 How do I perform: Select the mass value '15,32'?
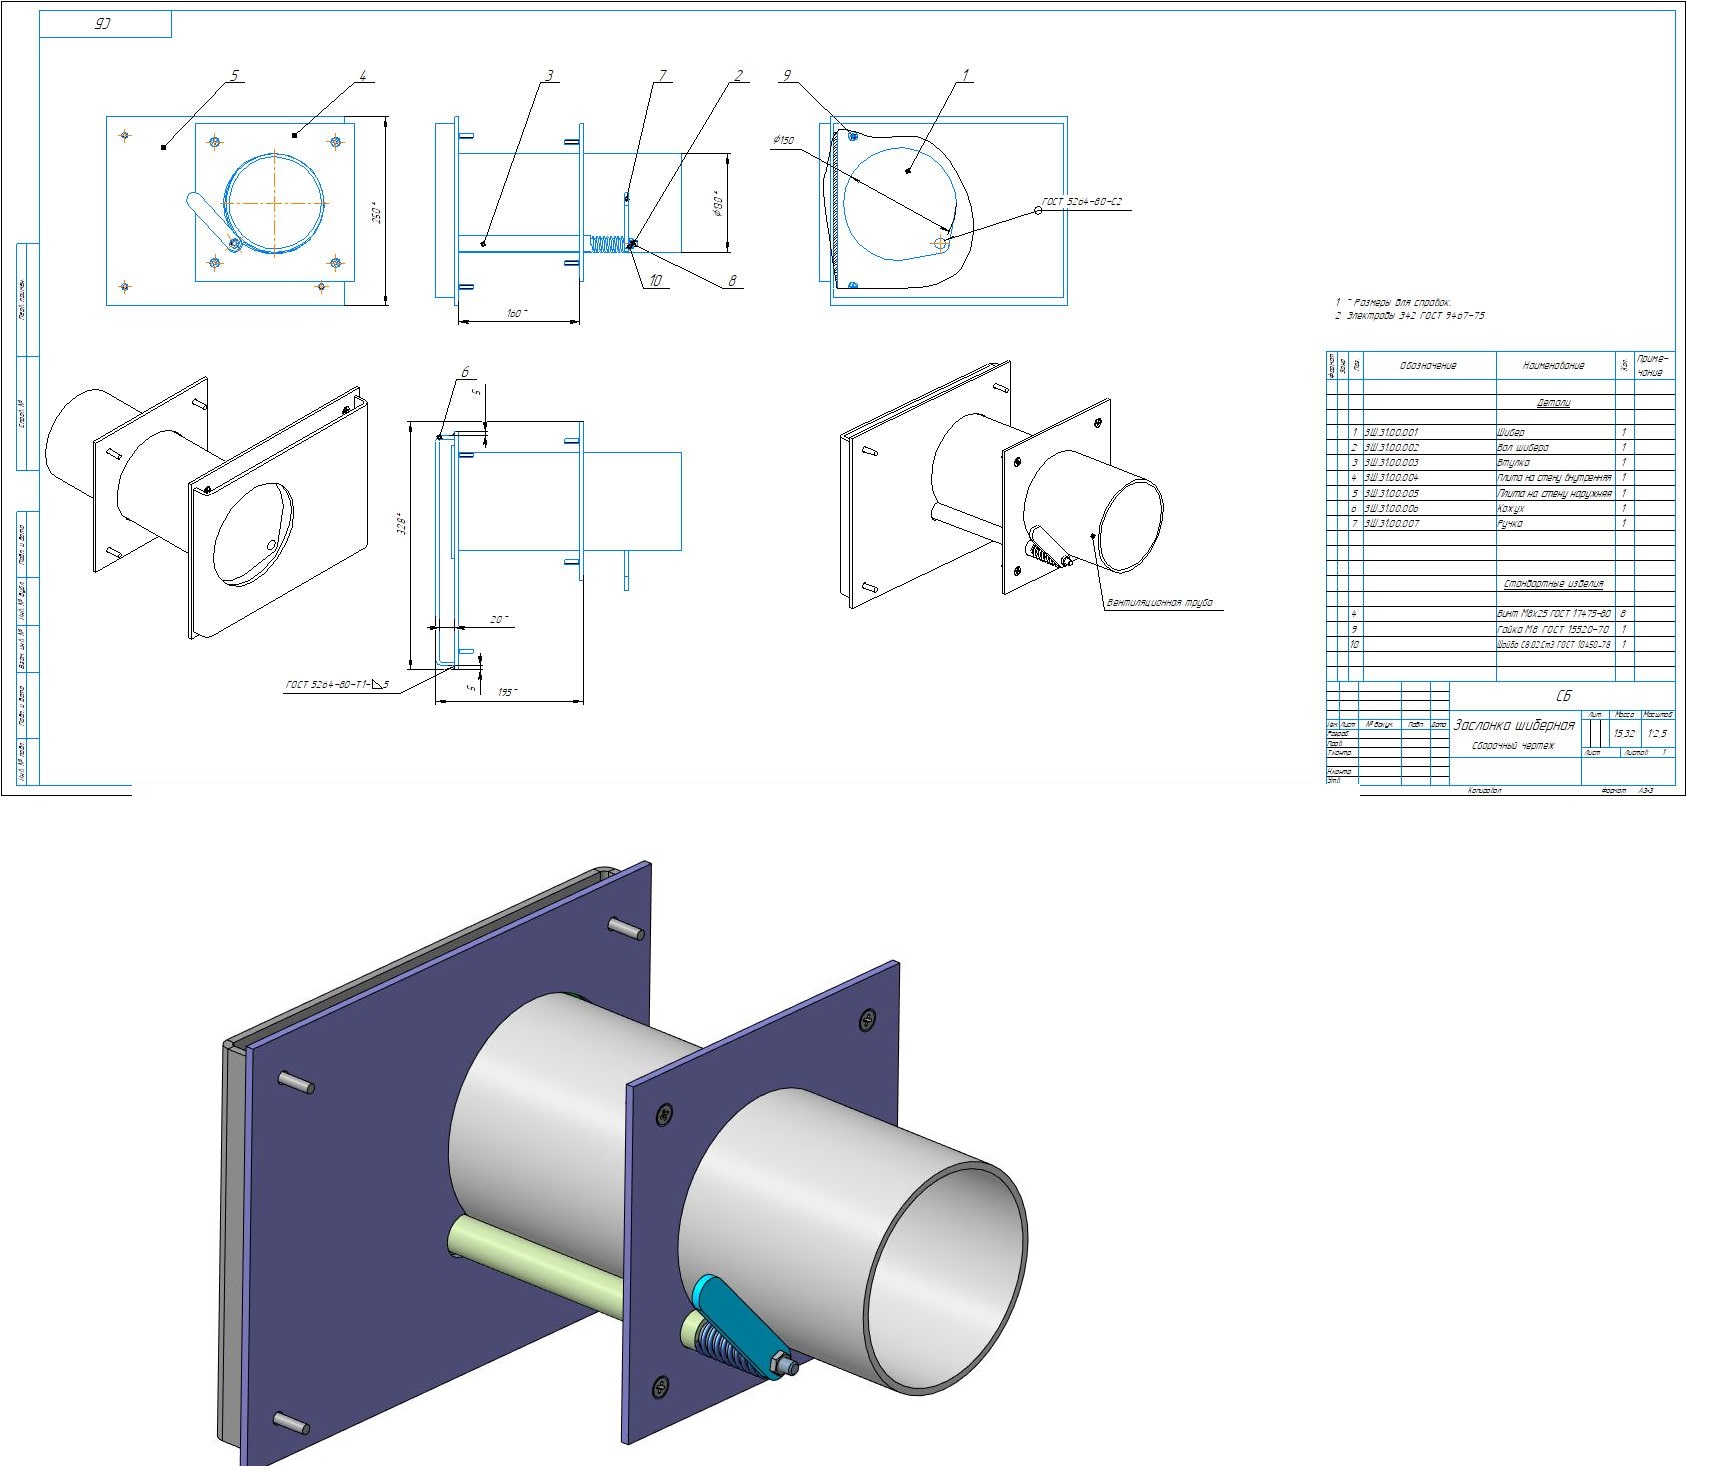click(1624, 733)
